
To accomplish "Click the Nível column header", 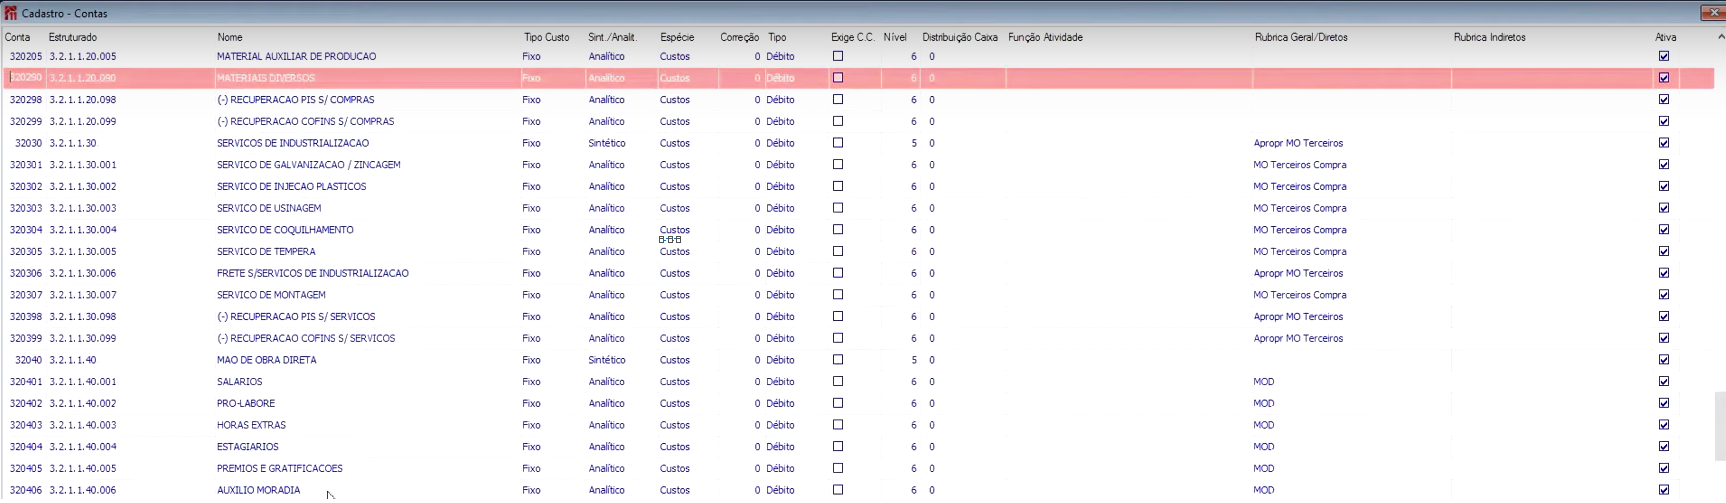I will (895, 37).
